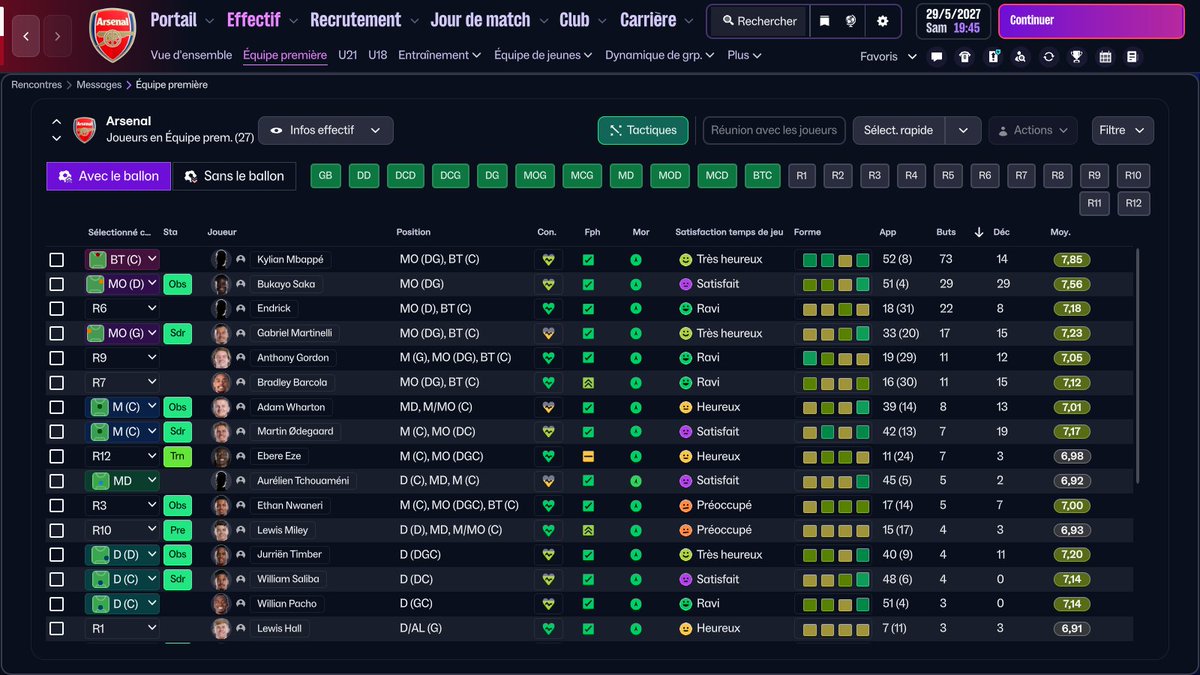Click Endrick's morale icon

636,308
